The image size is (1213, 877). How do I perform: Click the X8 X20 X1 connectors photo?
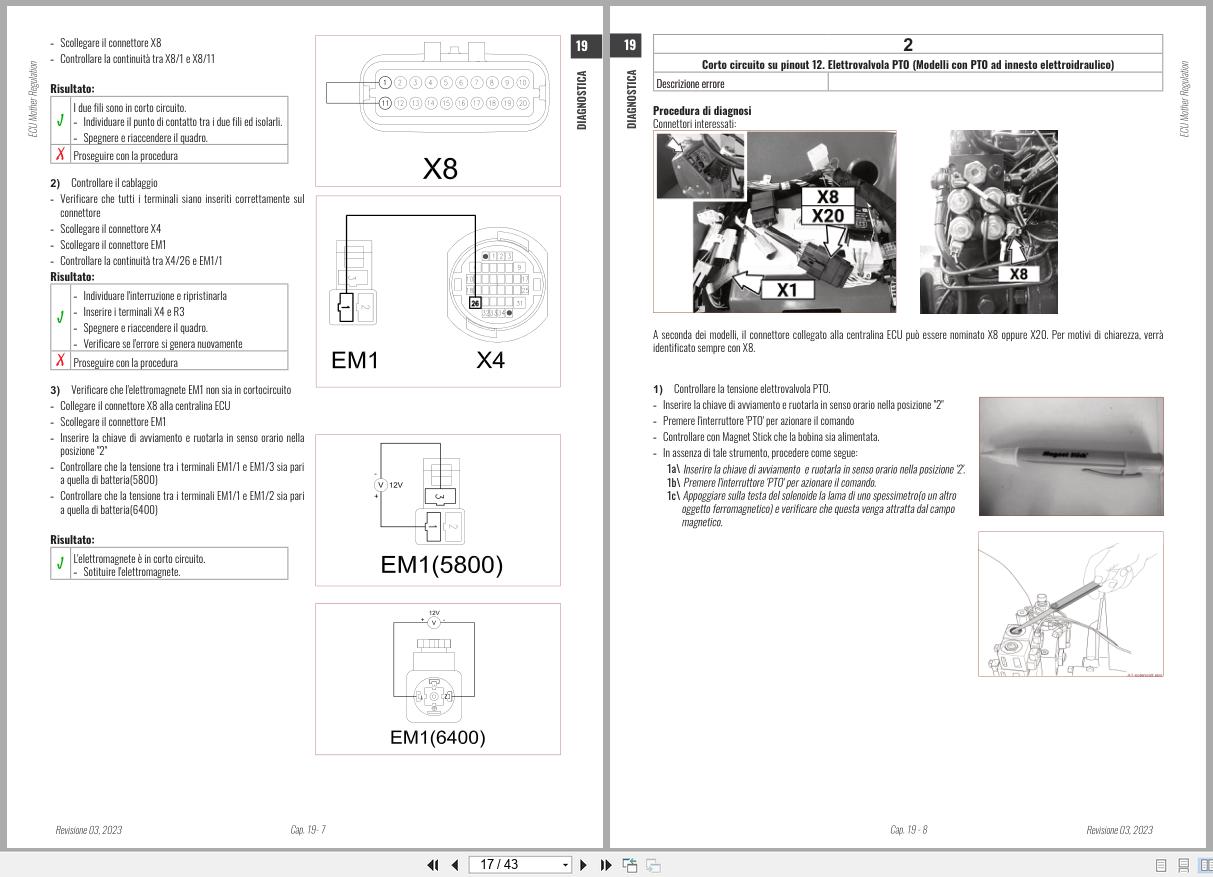pyautogui.click(x=775, y=221)
